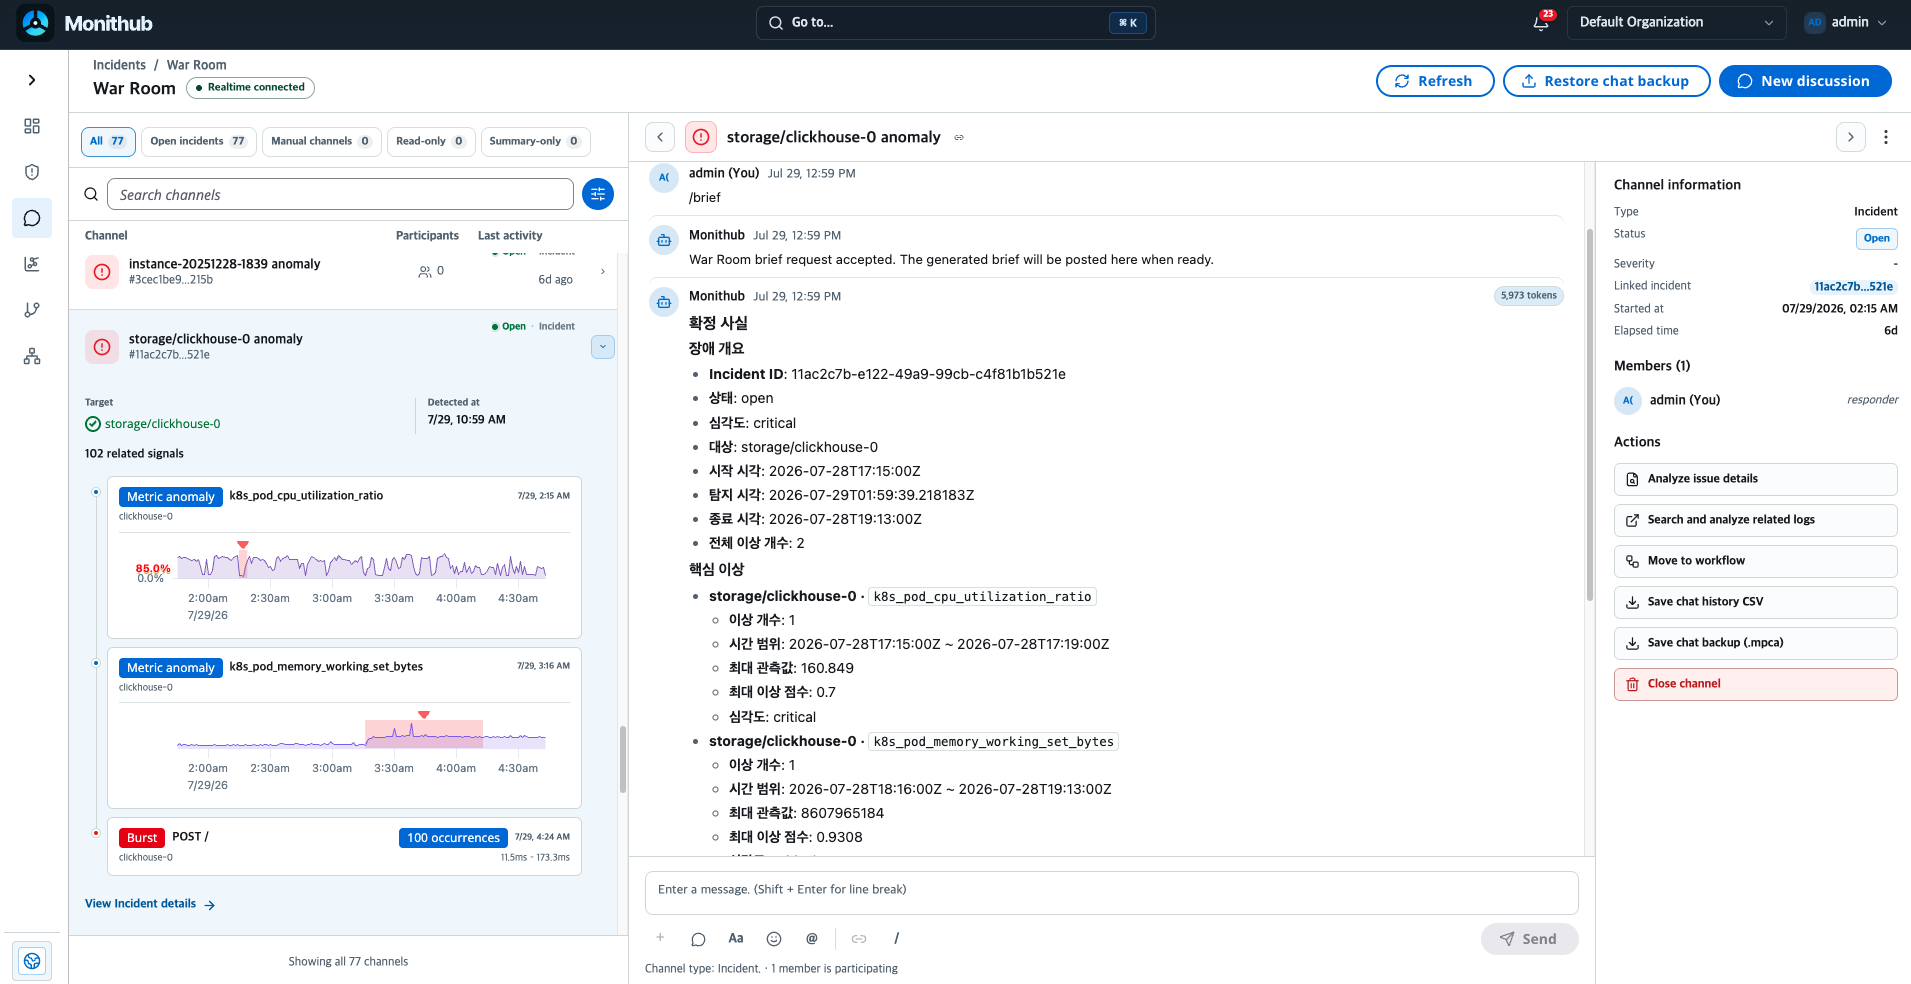Save chat backup (.mpca)
Viewport: 1911px width, 984px height.
(1755, 643)
